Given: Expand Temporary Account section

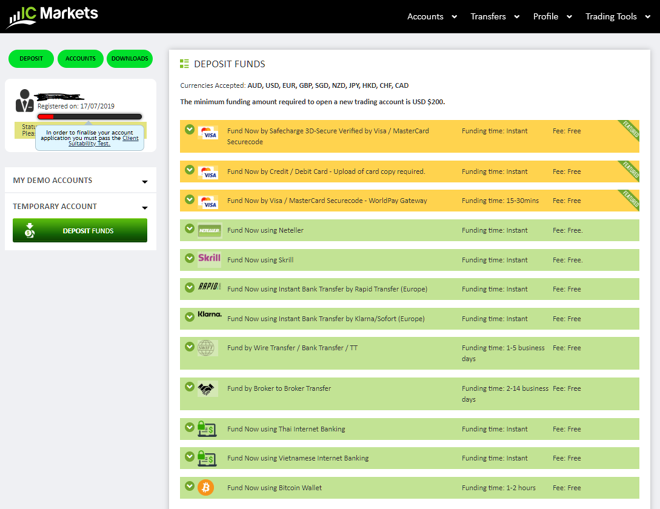Looking at the screenshot, I should click(80, 206).
